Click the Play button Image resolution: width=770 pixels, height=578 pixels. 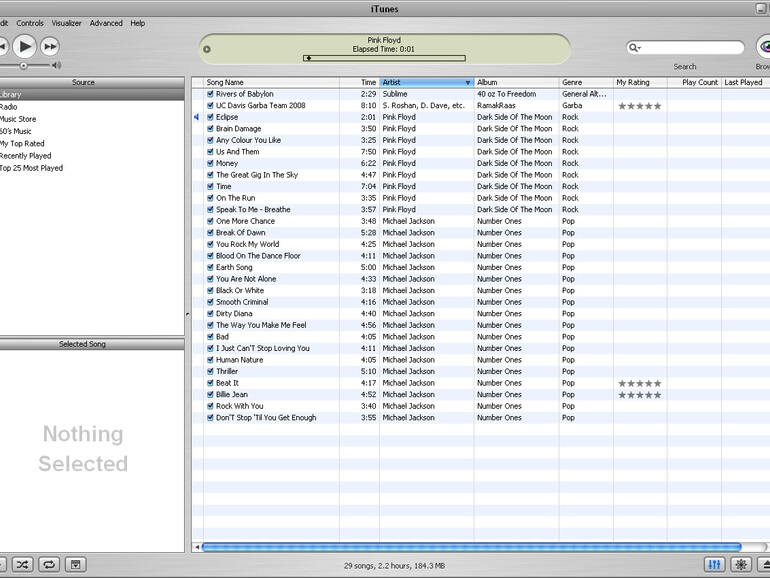coord(24,47)
